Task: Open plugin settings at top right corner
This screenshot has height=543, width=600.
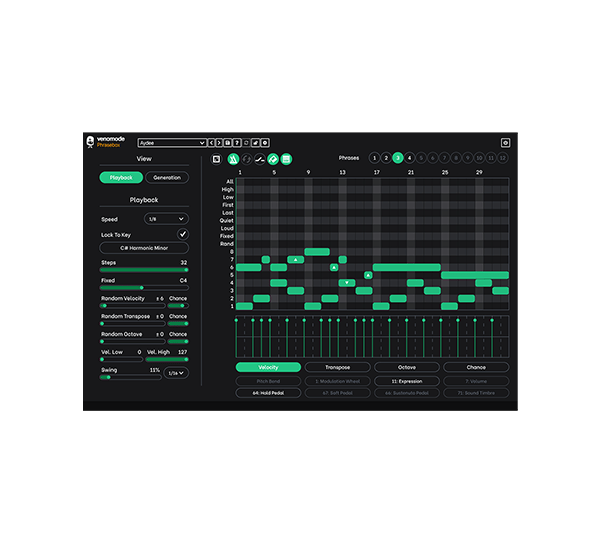Action: [505, 143]
